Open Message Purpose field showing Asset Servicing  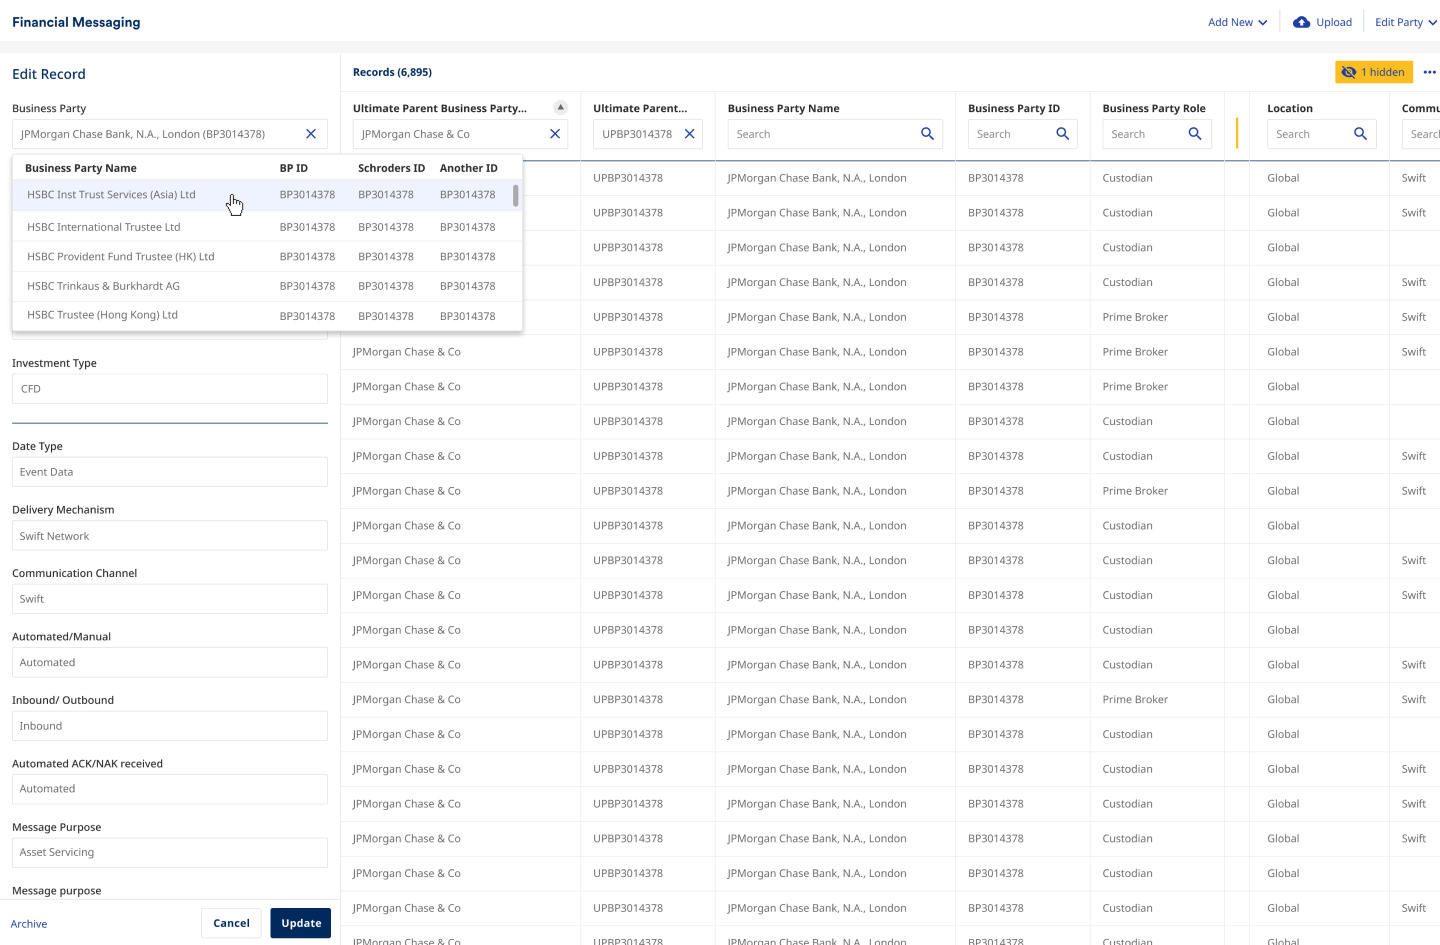[170, 853]
